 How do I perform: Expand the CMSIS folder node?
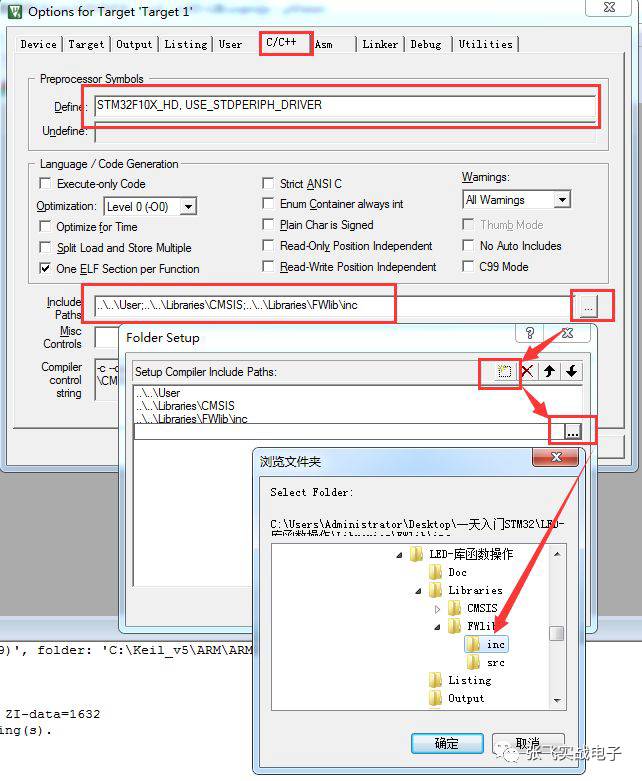[x=437, y=609]
